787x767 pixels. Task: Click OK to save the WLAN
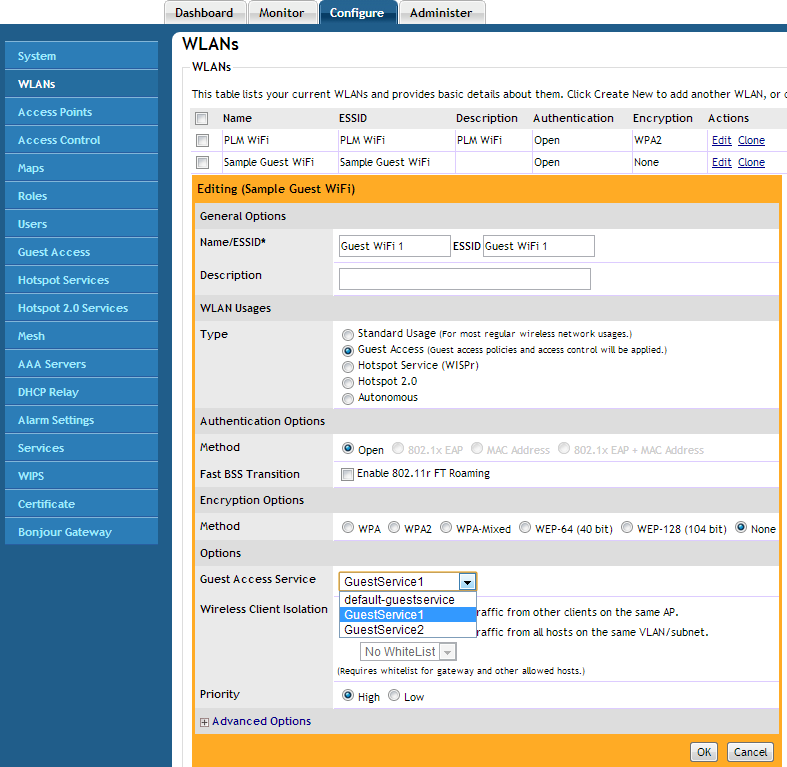pos(704,752)
